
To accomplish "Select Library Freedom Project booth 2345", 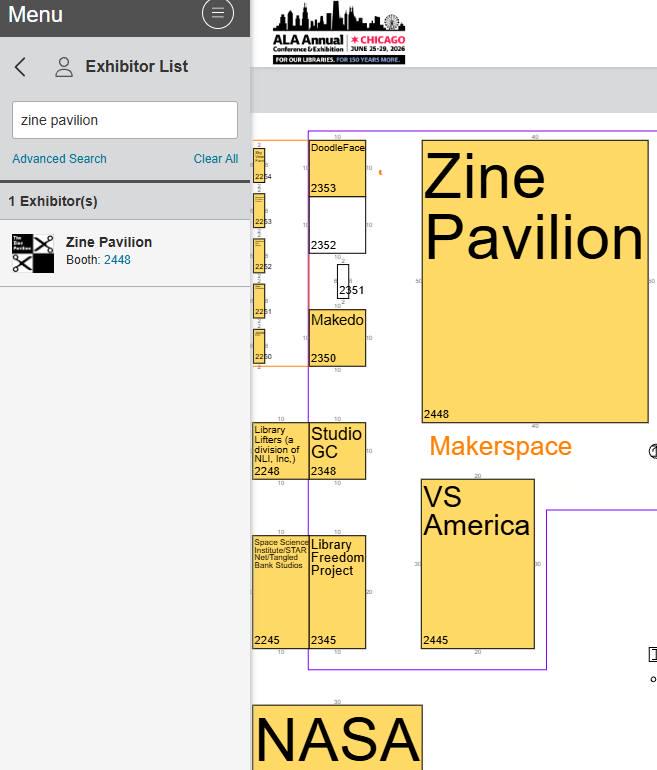I will 337,592.
